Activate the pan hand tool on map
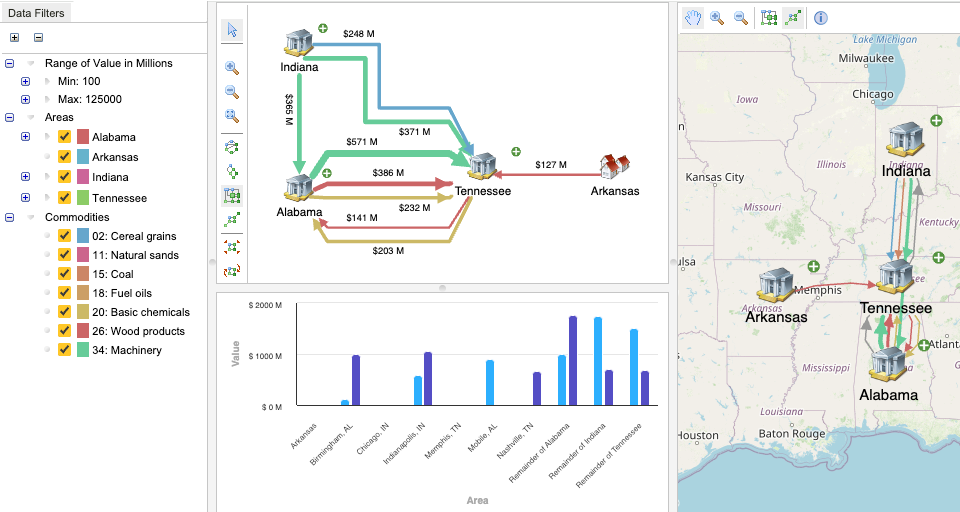The image size is (960, 512). (693, 17)
